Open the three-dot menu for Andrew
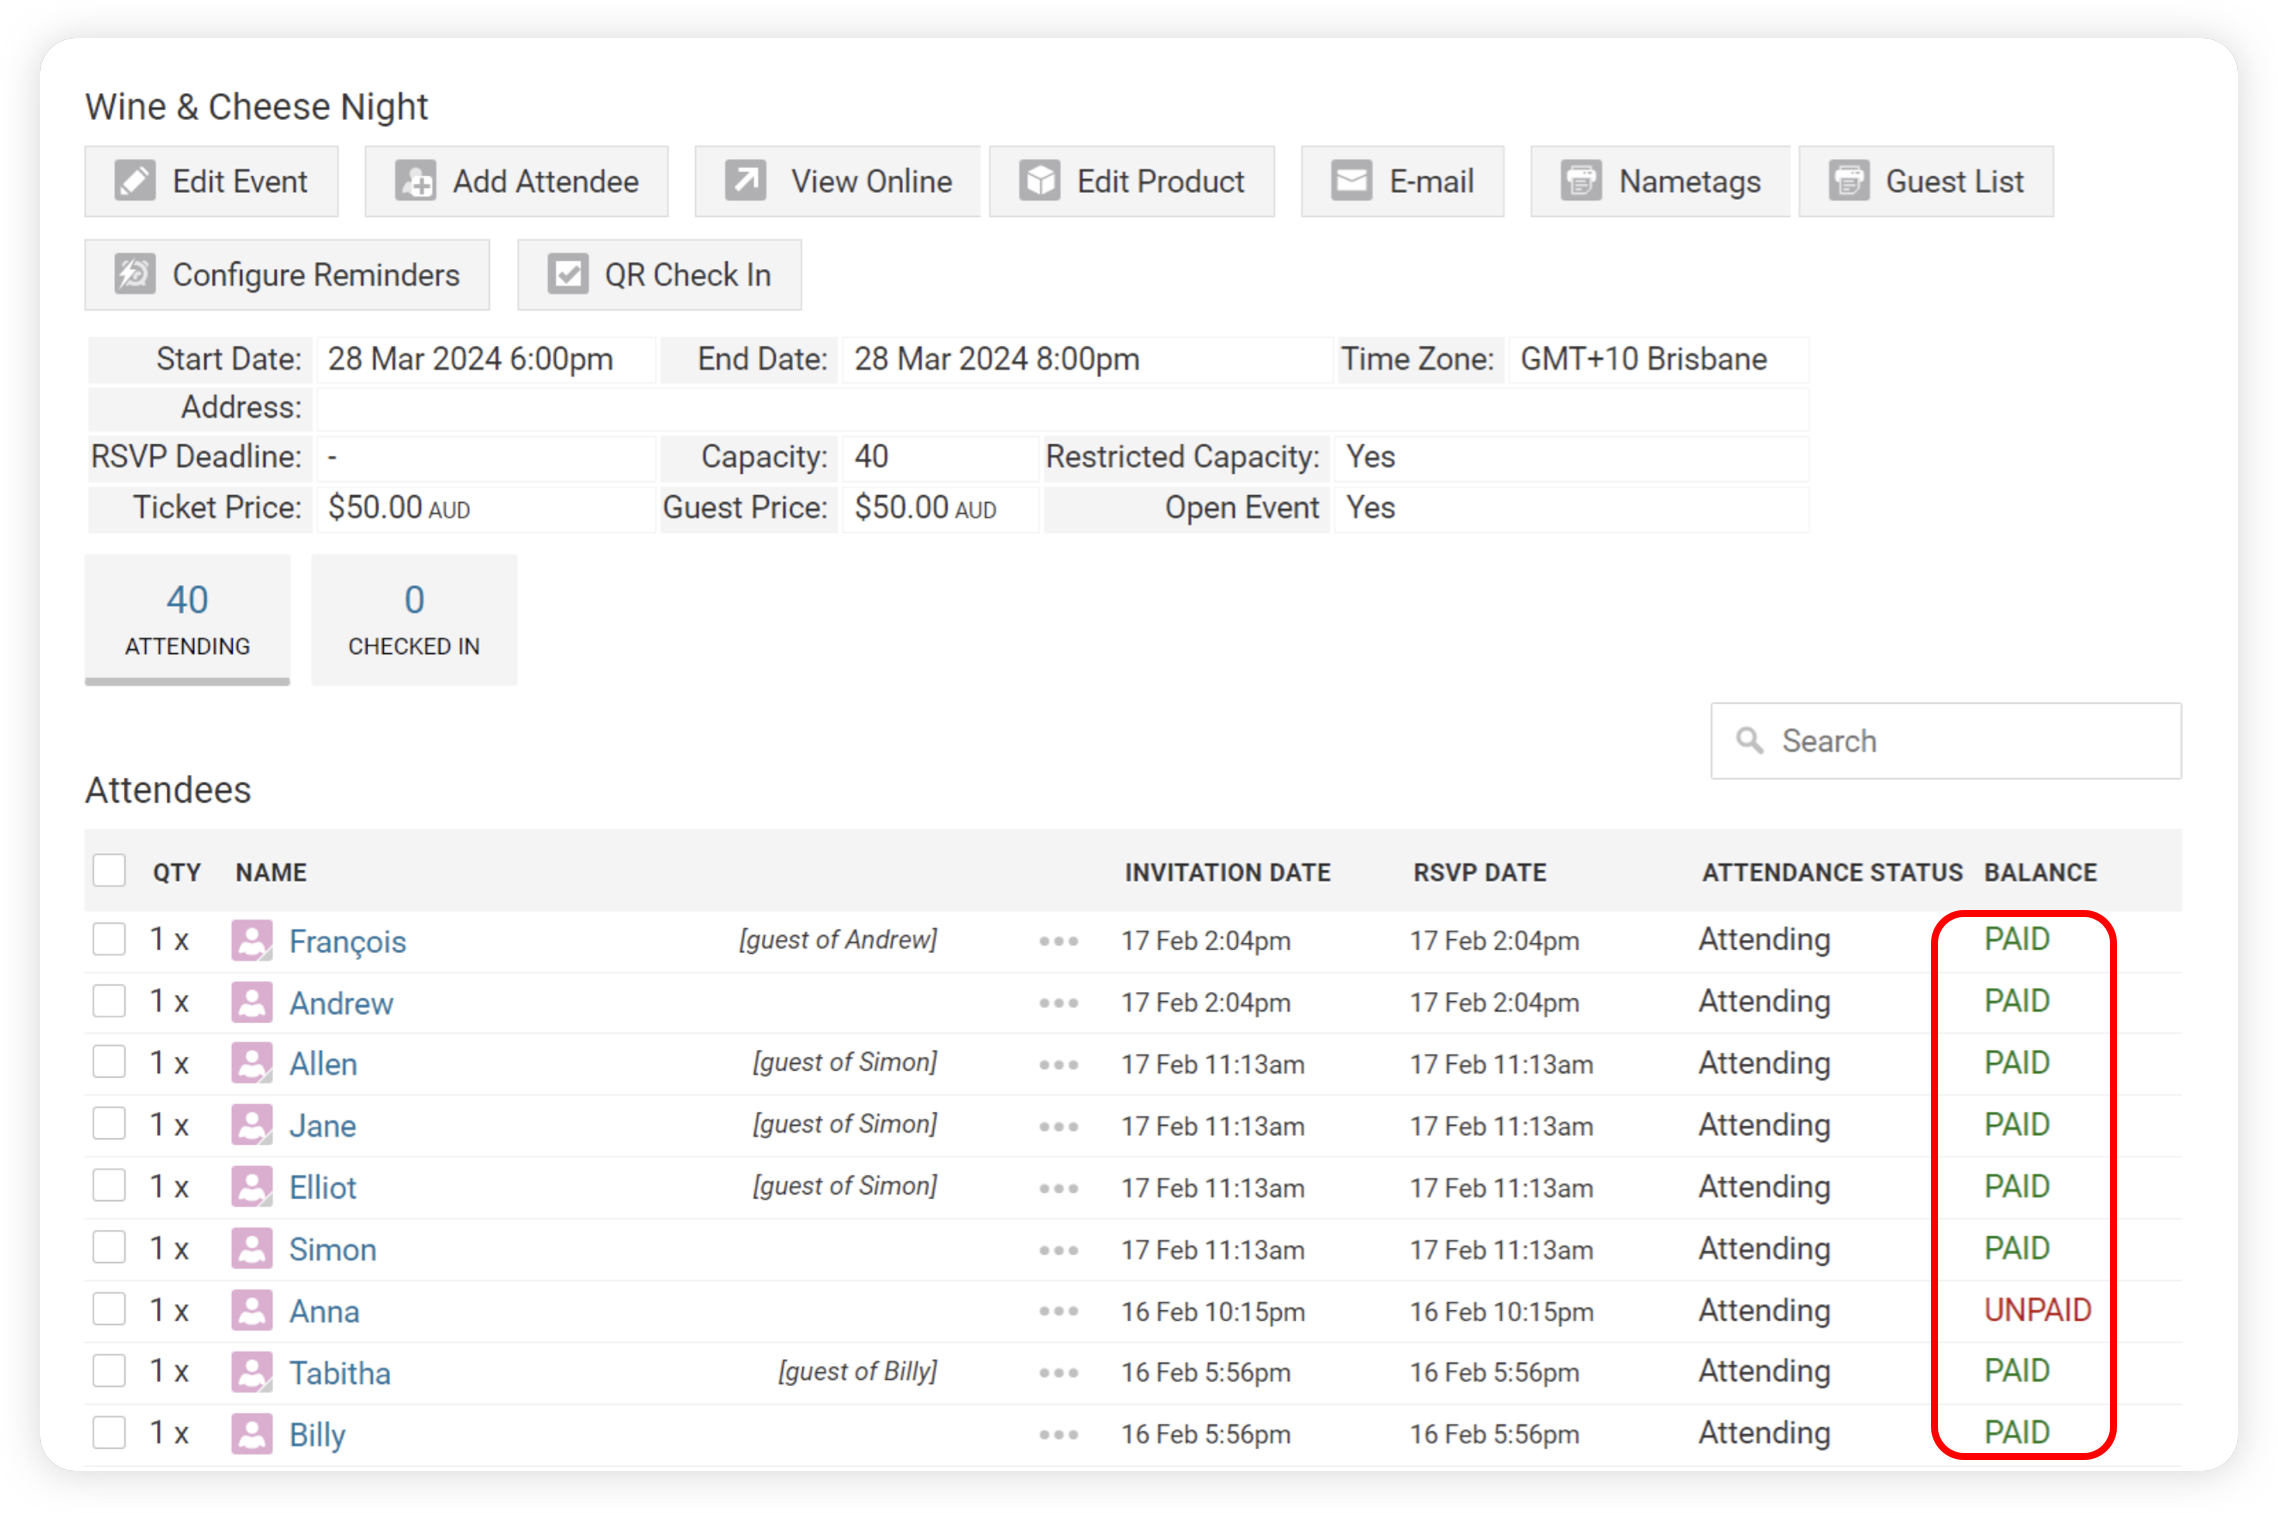This screenshot has width=2278, height=1513. [x=1058, y=1003]
